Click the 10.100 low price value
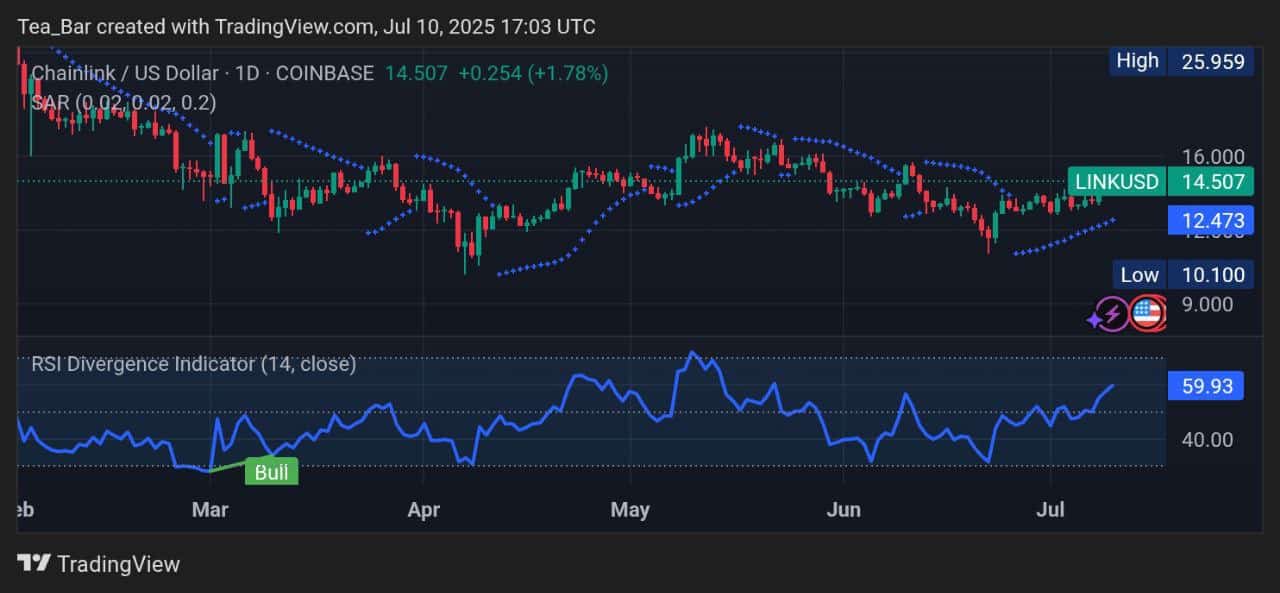 coord(1212,275)
